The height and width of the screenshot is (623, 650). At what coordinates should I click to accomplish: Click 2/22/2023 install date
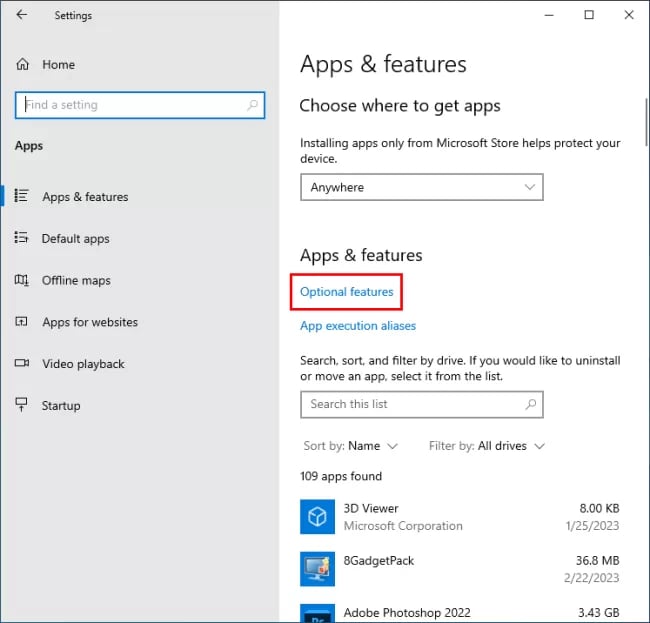tap(591, 577)
